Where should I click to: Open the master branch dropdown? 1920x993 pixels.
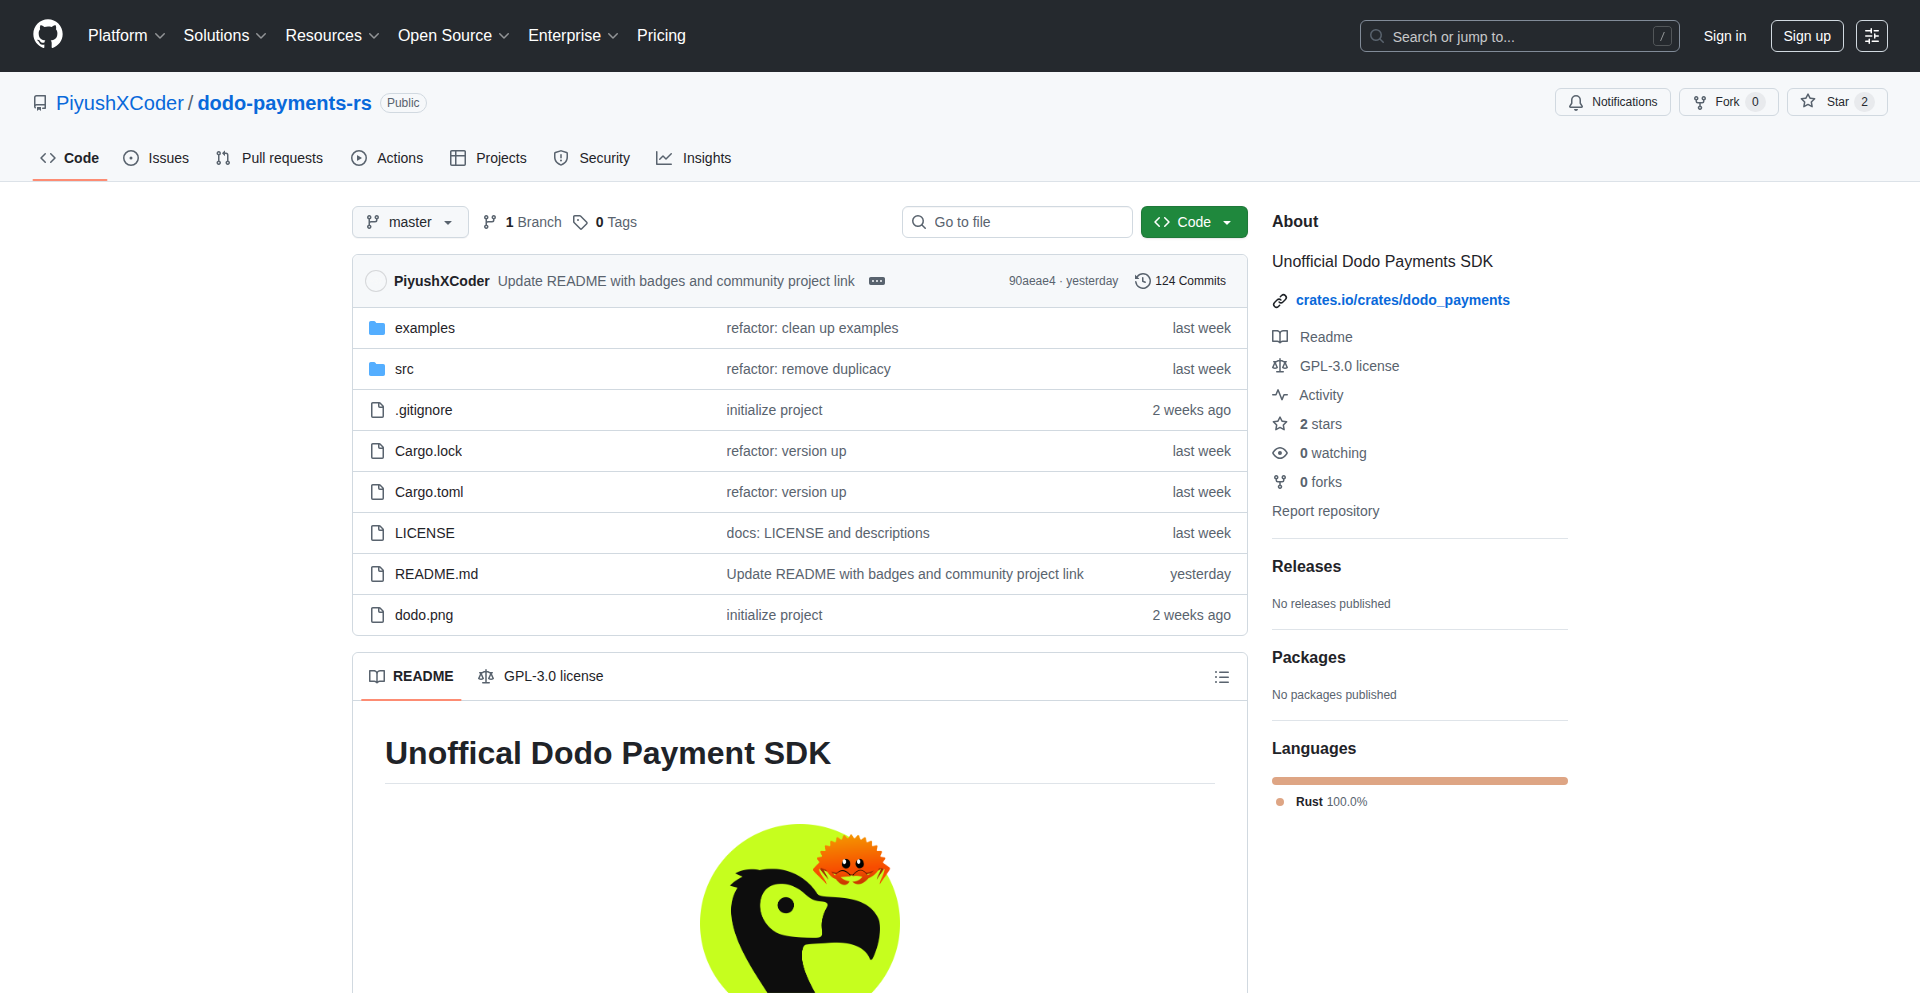(410, 222)
